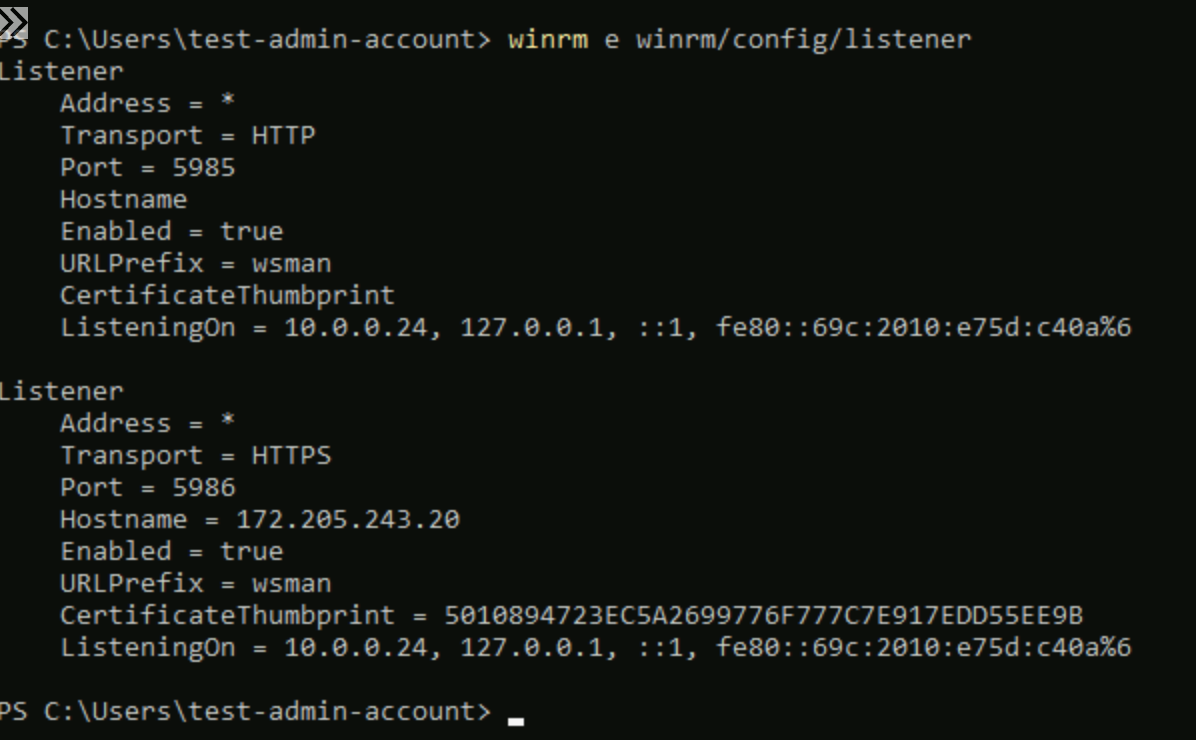Screen dimensions: 1196x740
Task: Click the certificate thumbprint hash value
Action: [x=763, y=616]
